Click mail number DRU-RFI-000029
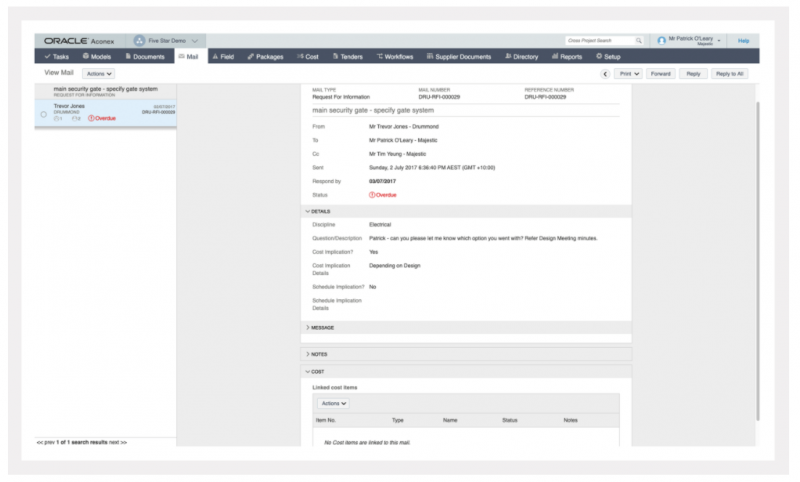 439,97
